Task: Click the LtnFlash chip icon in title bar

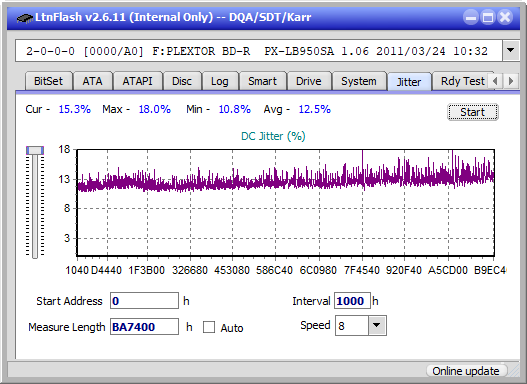Action: coord(25,17)
